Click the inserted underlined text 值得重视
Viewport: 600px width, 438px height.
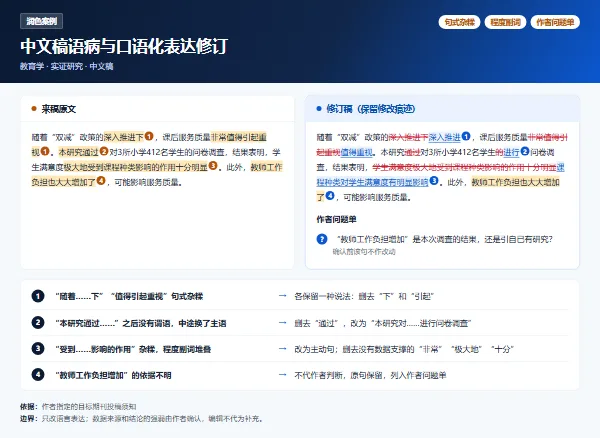coord(357,152)
